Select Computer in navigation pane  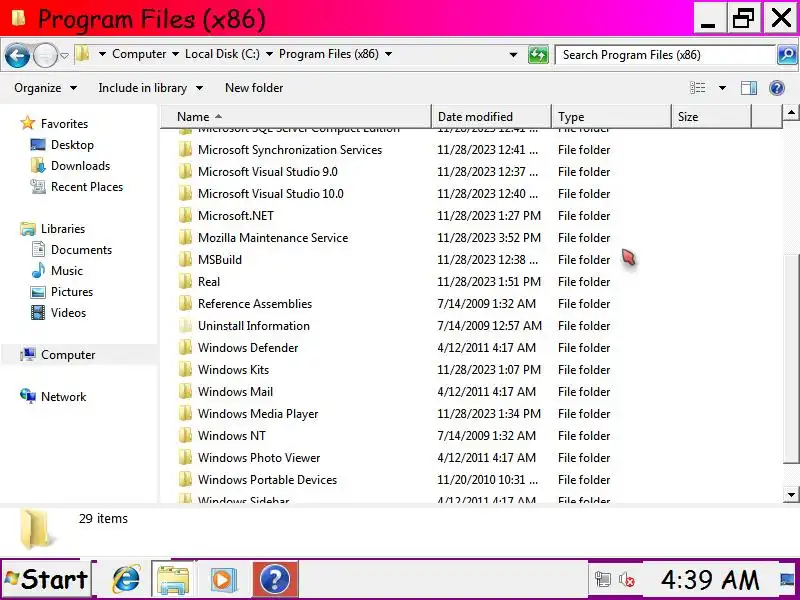tap(68, 355)
